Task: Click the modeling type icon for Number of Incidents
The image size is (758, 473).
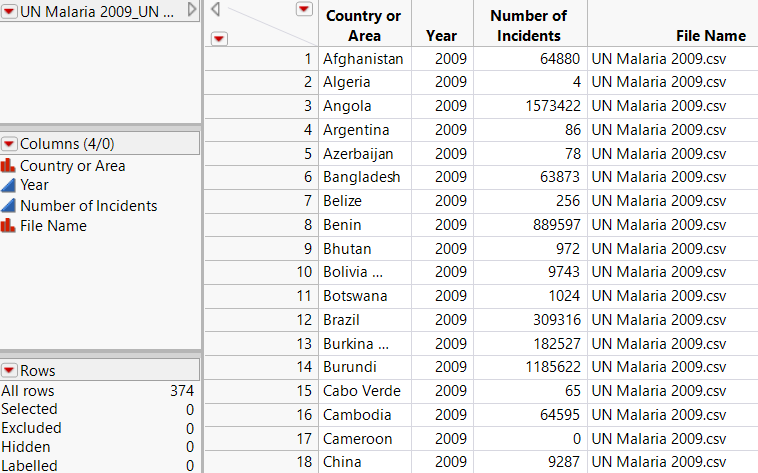Action: click(x=9, y=206)
